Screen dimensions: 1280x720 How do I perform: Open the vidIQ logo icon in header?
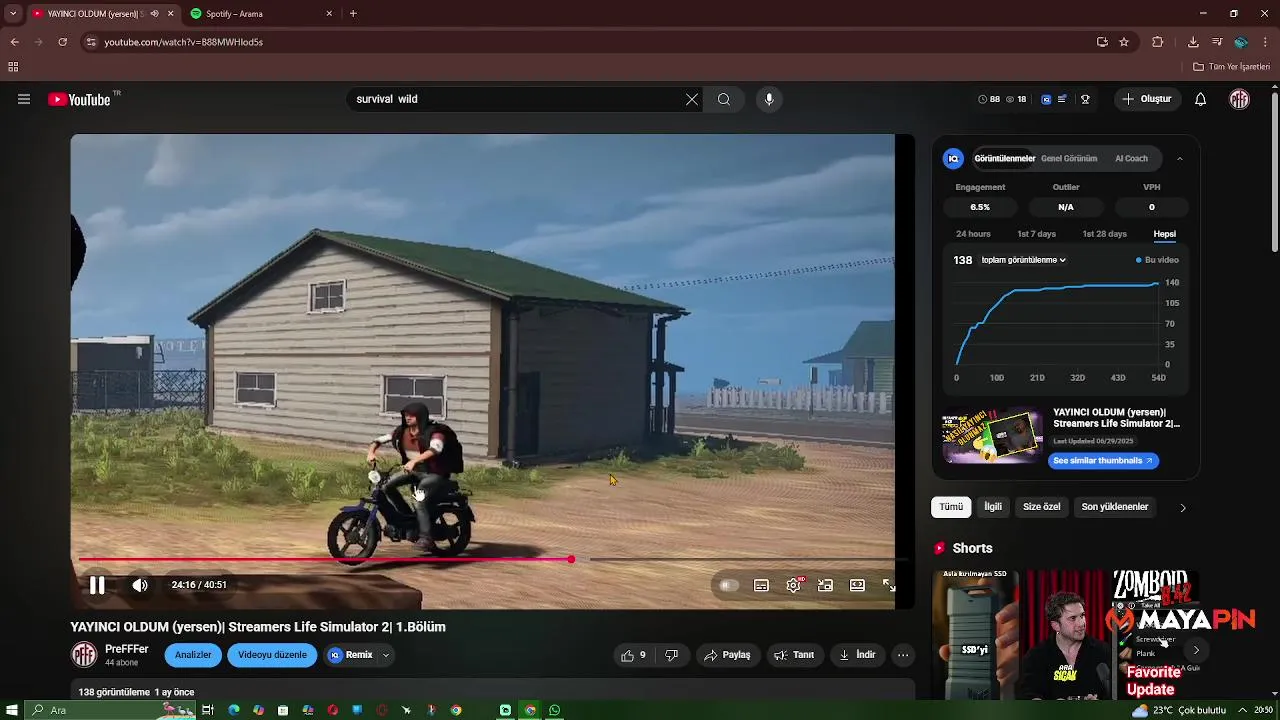tap(1046, 99)
